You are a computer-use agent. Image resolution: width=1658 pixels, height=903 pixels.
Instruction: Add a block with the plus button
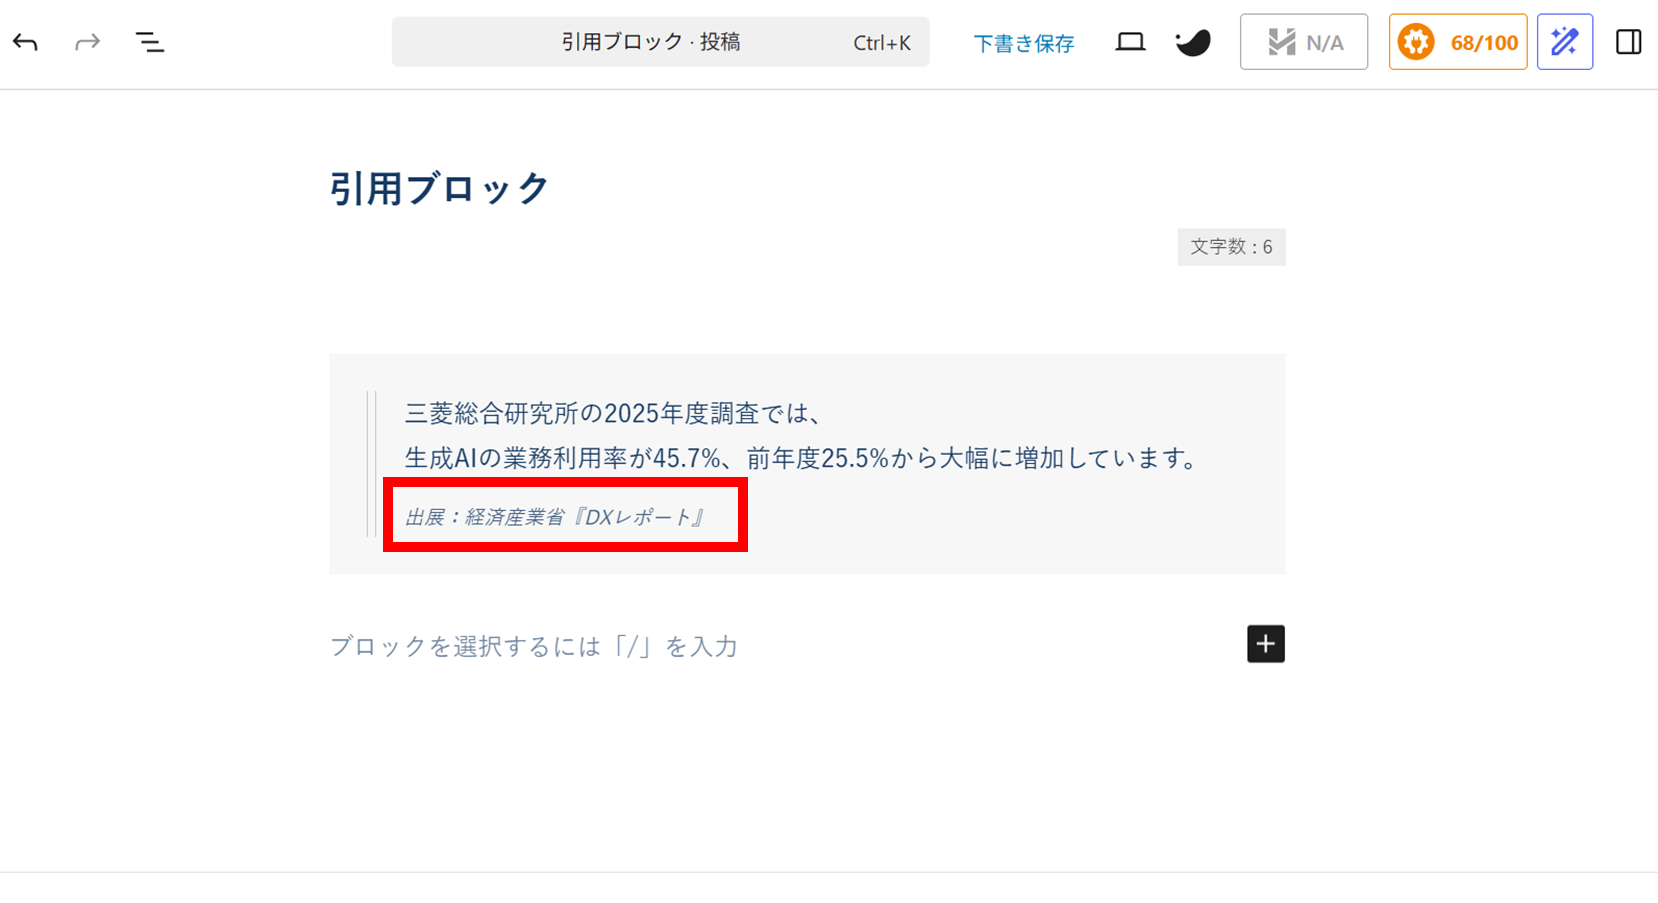coord(1266,644)
